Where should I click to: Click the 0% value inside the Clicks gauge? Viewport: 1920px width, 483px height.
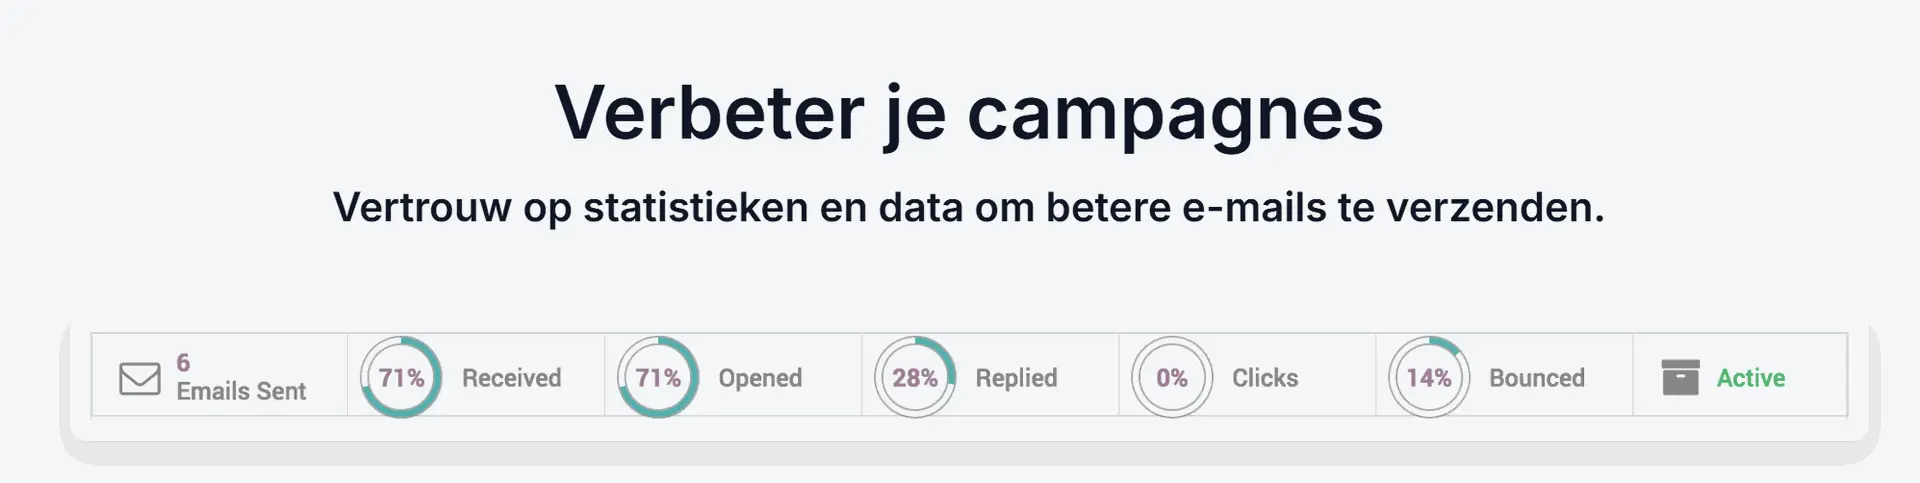[x=1172, y=378]
